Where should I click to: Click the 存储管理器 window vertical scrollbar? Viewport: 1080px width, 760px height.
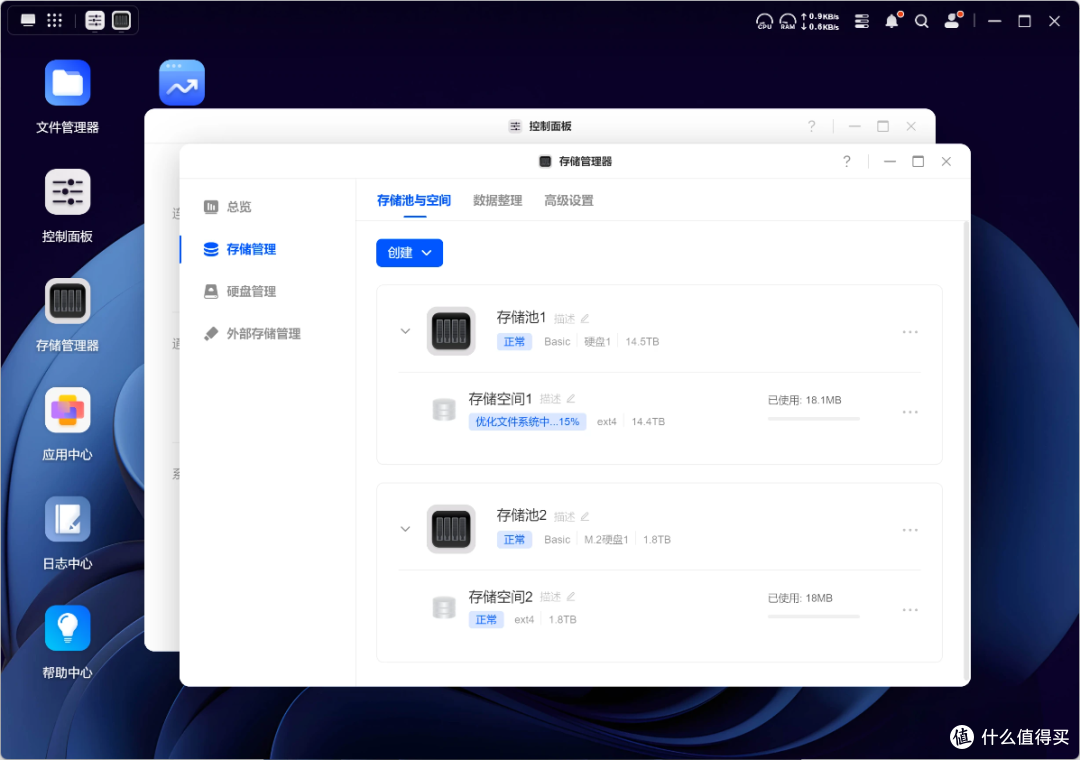coord(966,451)
